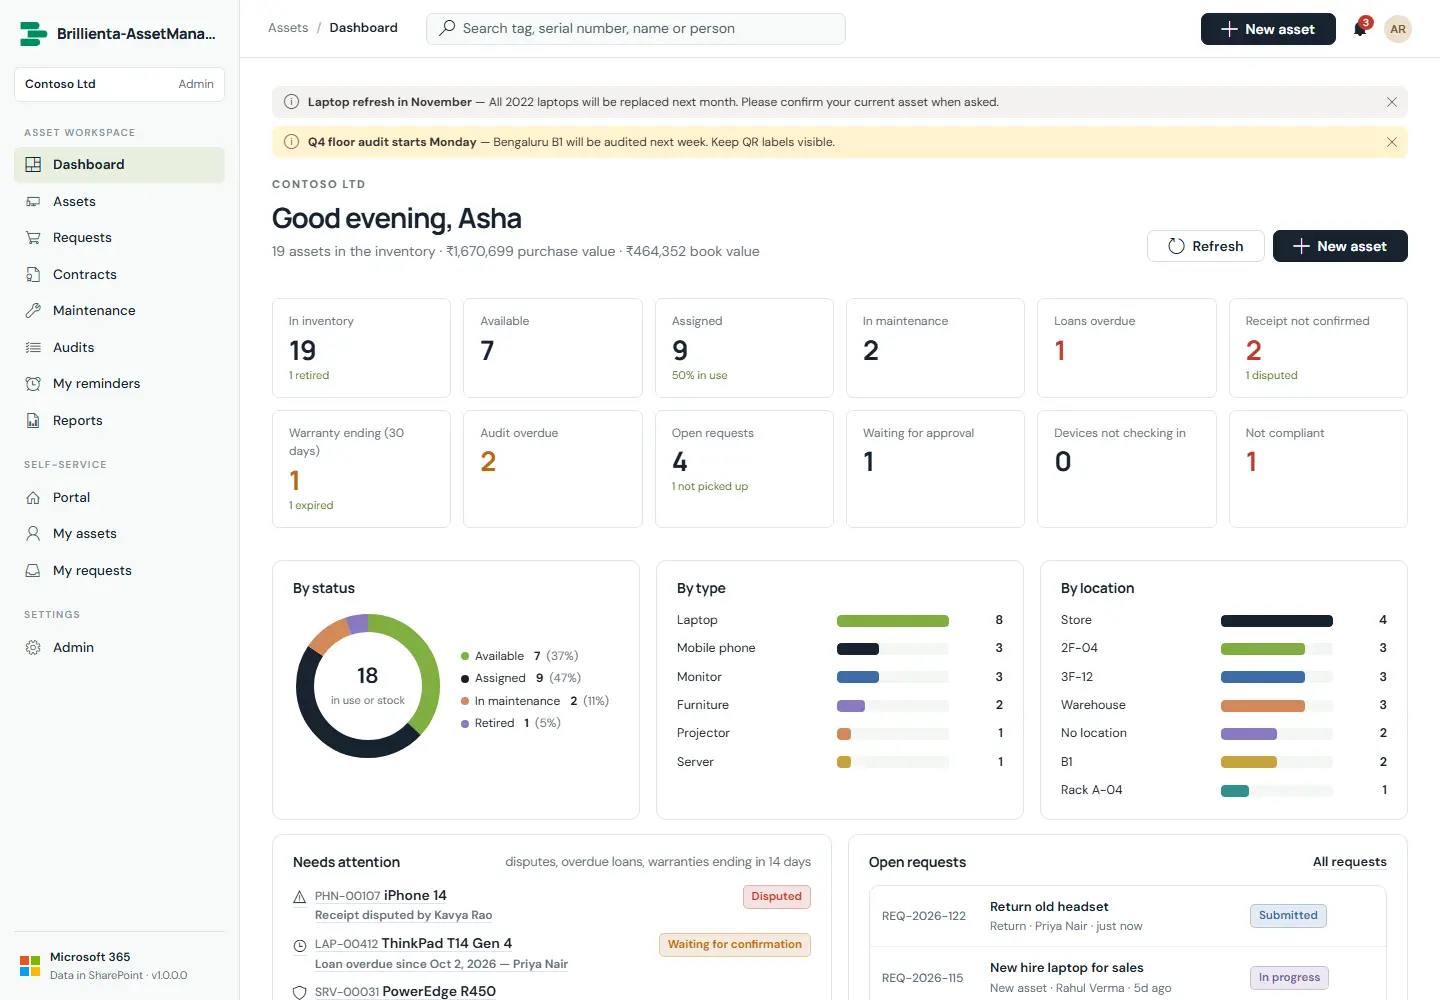The width and height of the screenshot is (1440, 1000).
Task: Close the Q4 floor audit banner
Action: [x=1392, y=142]
